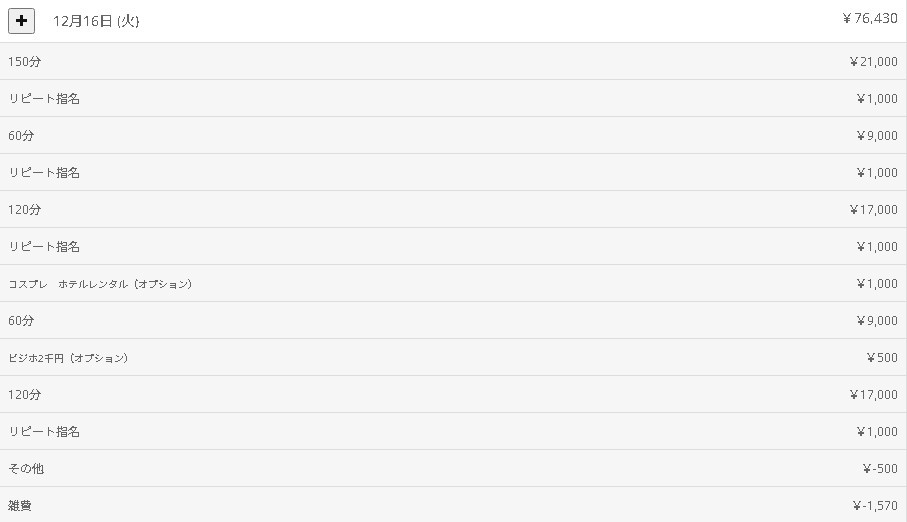Click the ¥1,000 amount on コスプレ row
The height and width of the screenshot is (522, 907).
click(877, 284)
